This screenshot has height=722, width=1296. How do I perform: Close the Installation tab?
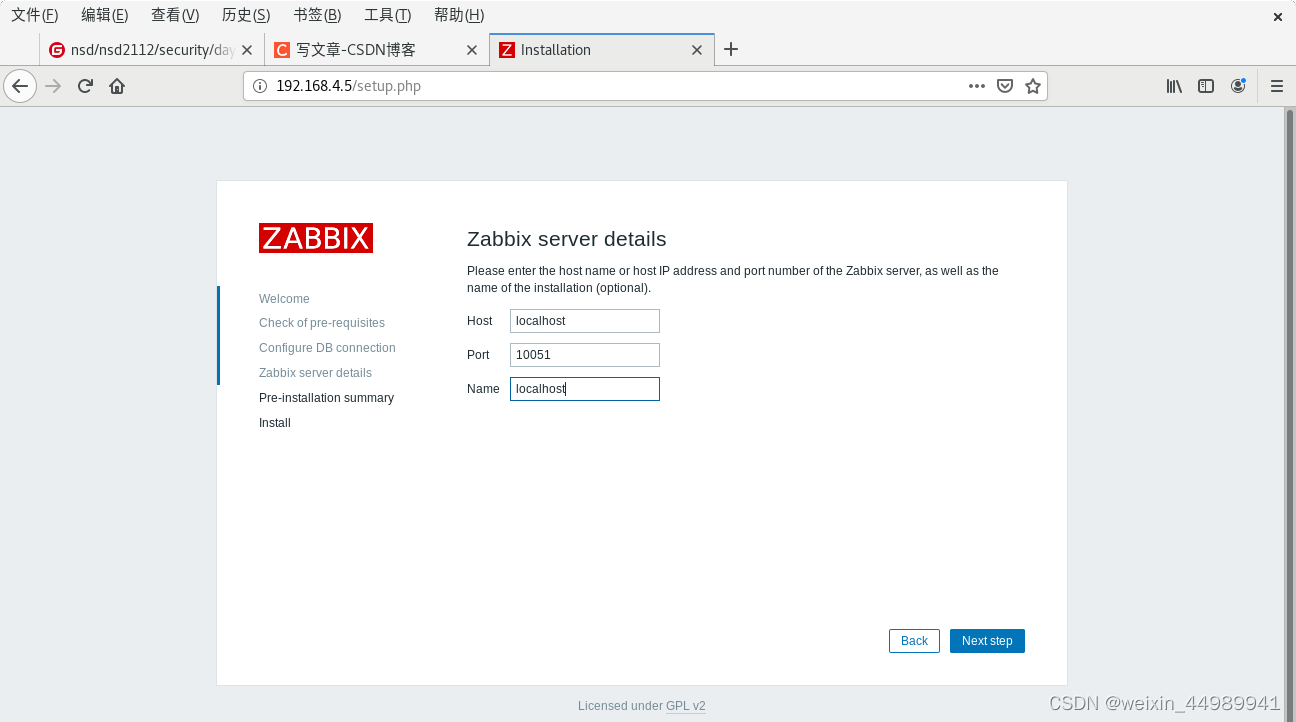[697, 50]
